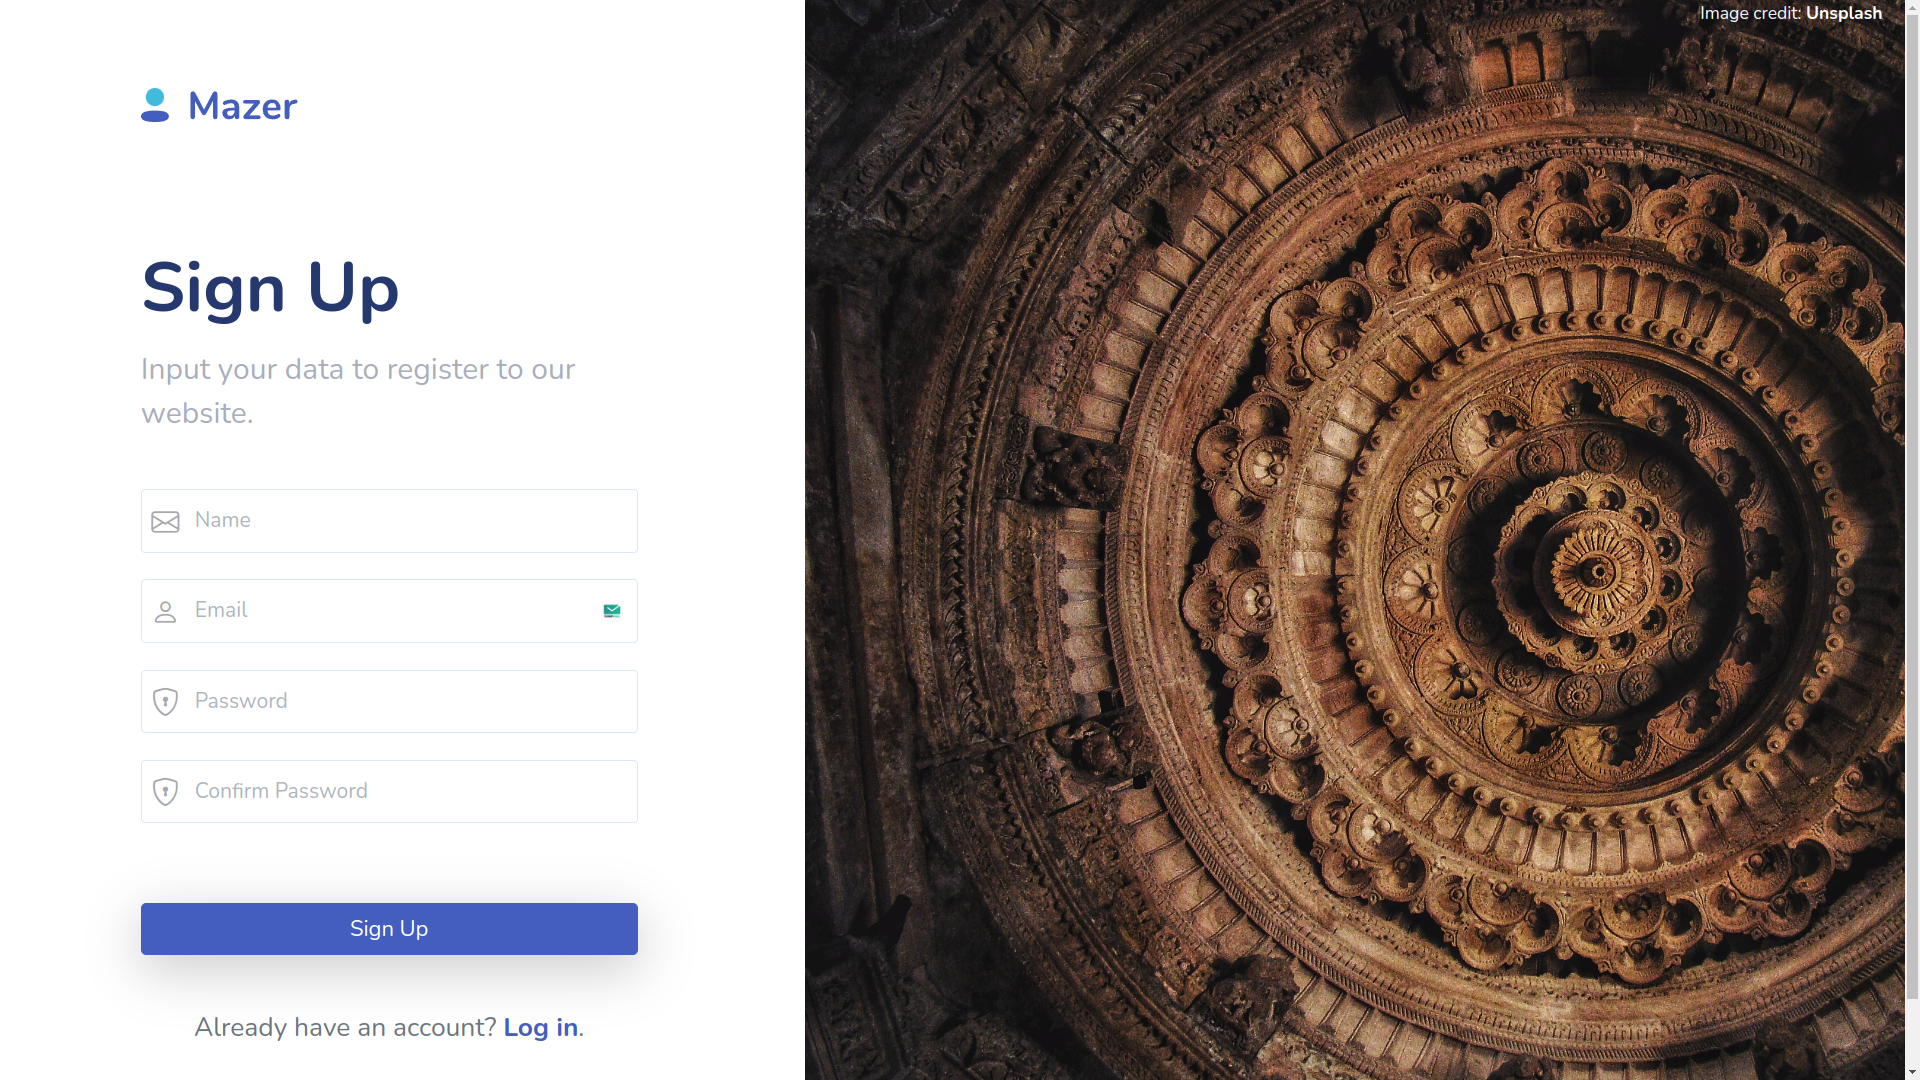Click the Mazer brand name text

click(x=242, y=107)
